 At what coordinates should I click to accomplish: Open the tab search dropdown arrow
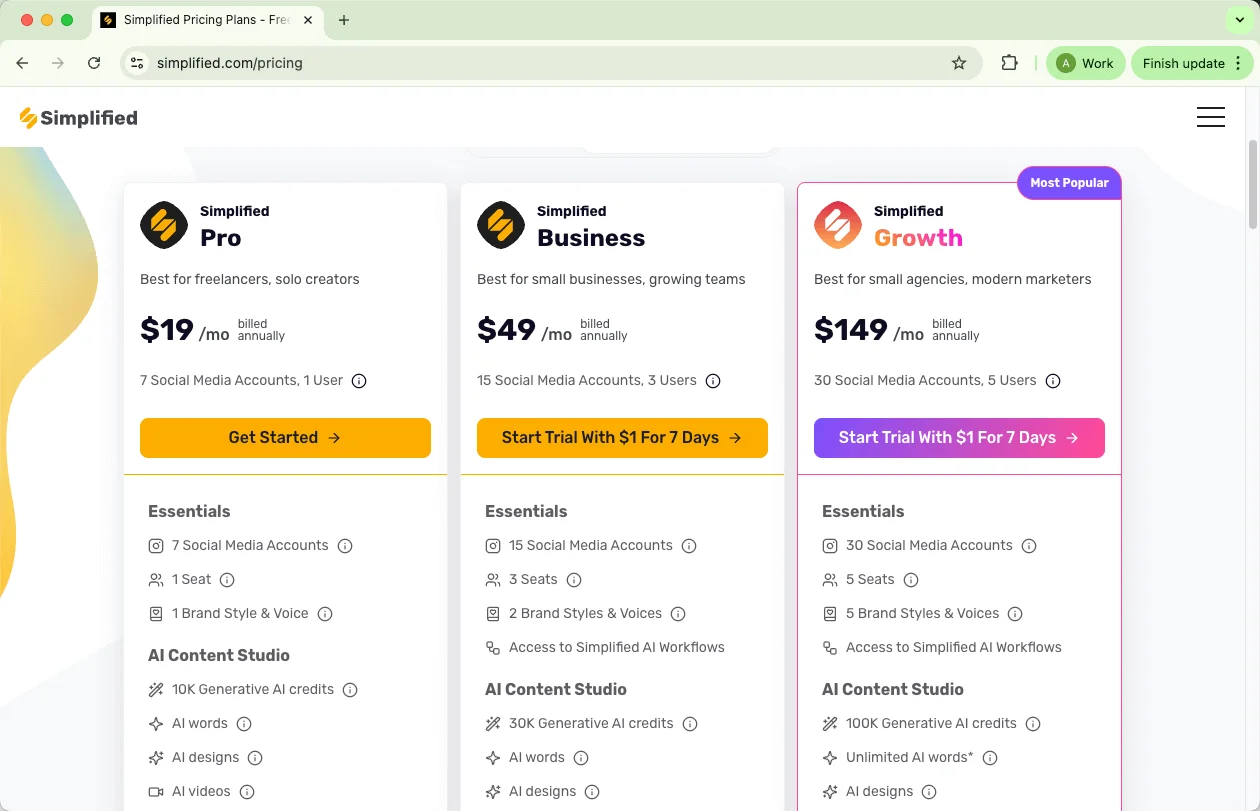click(1240, 20)
